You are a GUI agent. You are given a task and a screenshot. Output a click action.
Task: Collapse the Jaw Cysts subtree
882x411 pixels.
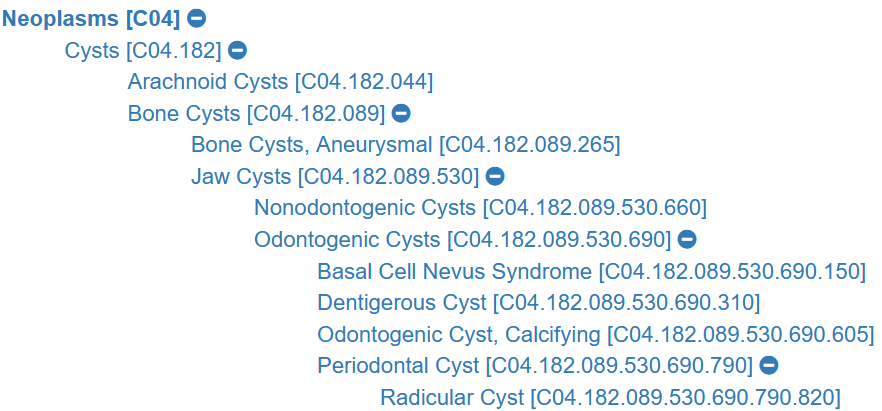pyautogui.click(x=495, y=176)
